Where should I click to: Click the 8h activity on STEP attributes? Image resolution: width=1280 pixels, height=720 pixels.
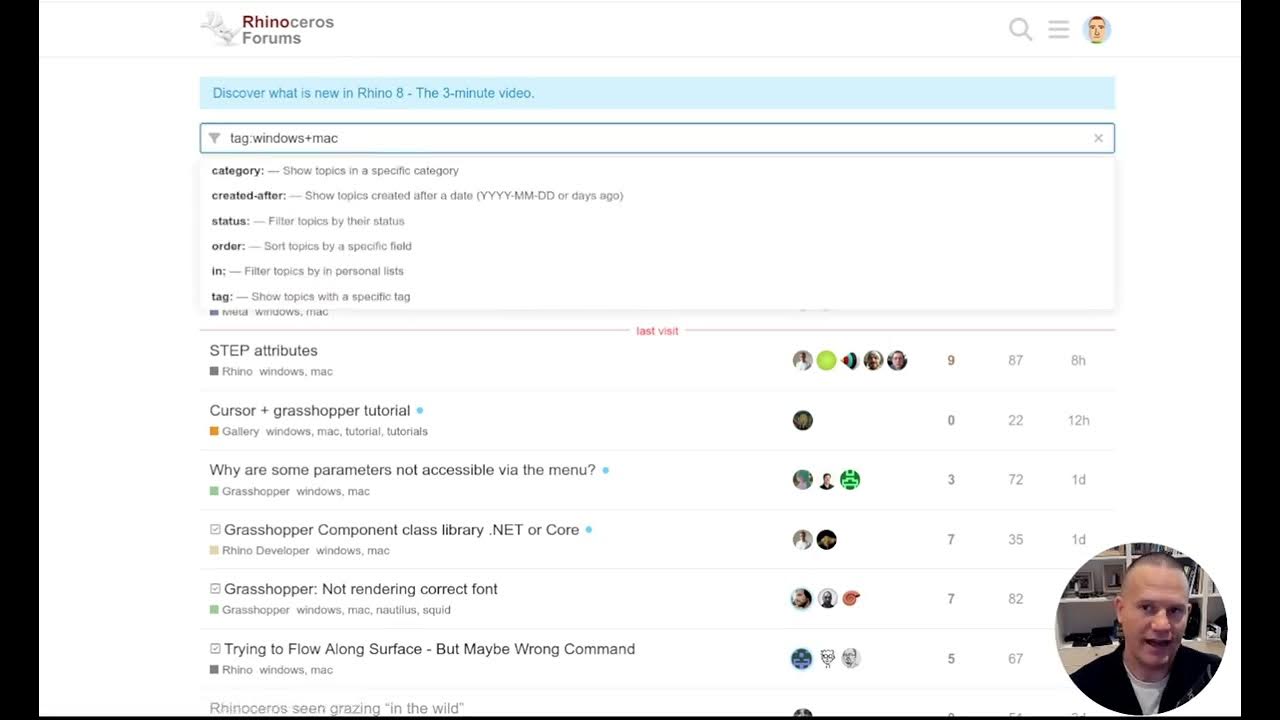point(1078,361)
